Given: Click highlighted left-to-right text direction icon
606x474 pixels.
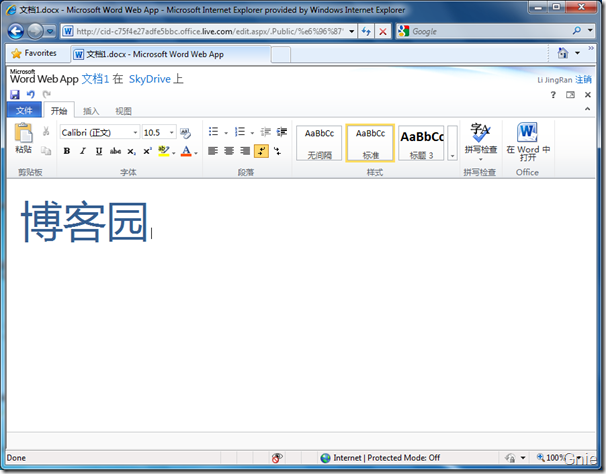Looking at the screenshot, I should (x=261, y=151).
